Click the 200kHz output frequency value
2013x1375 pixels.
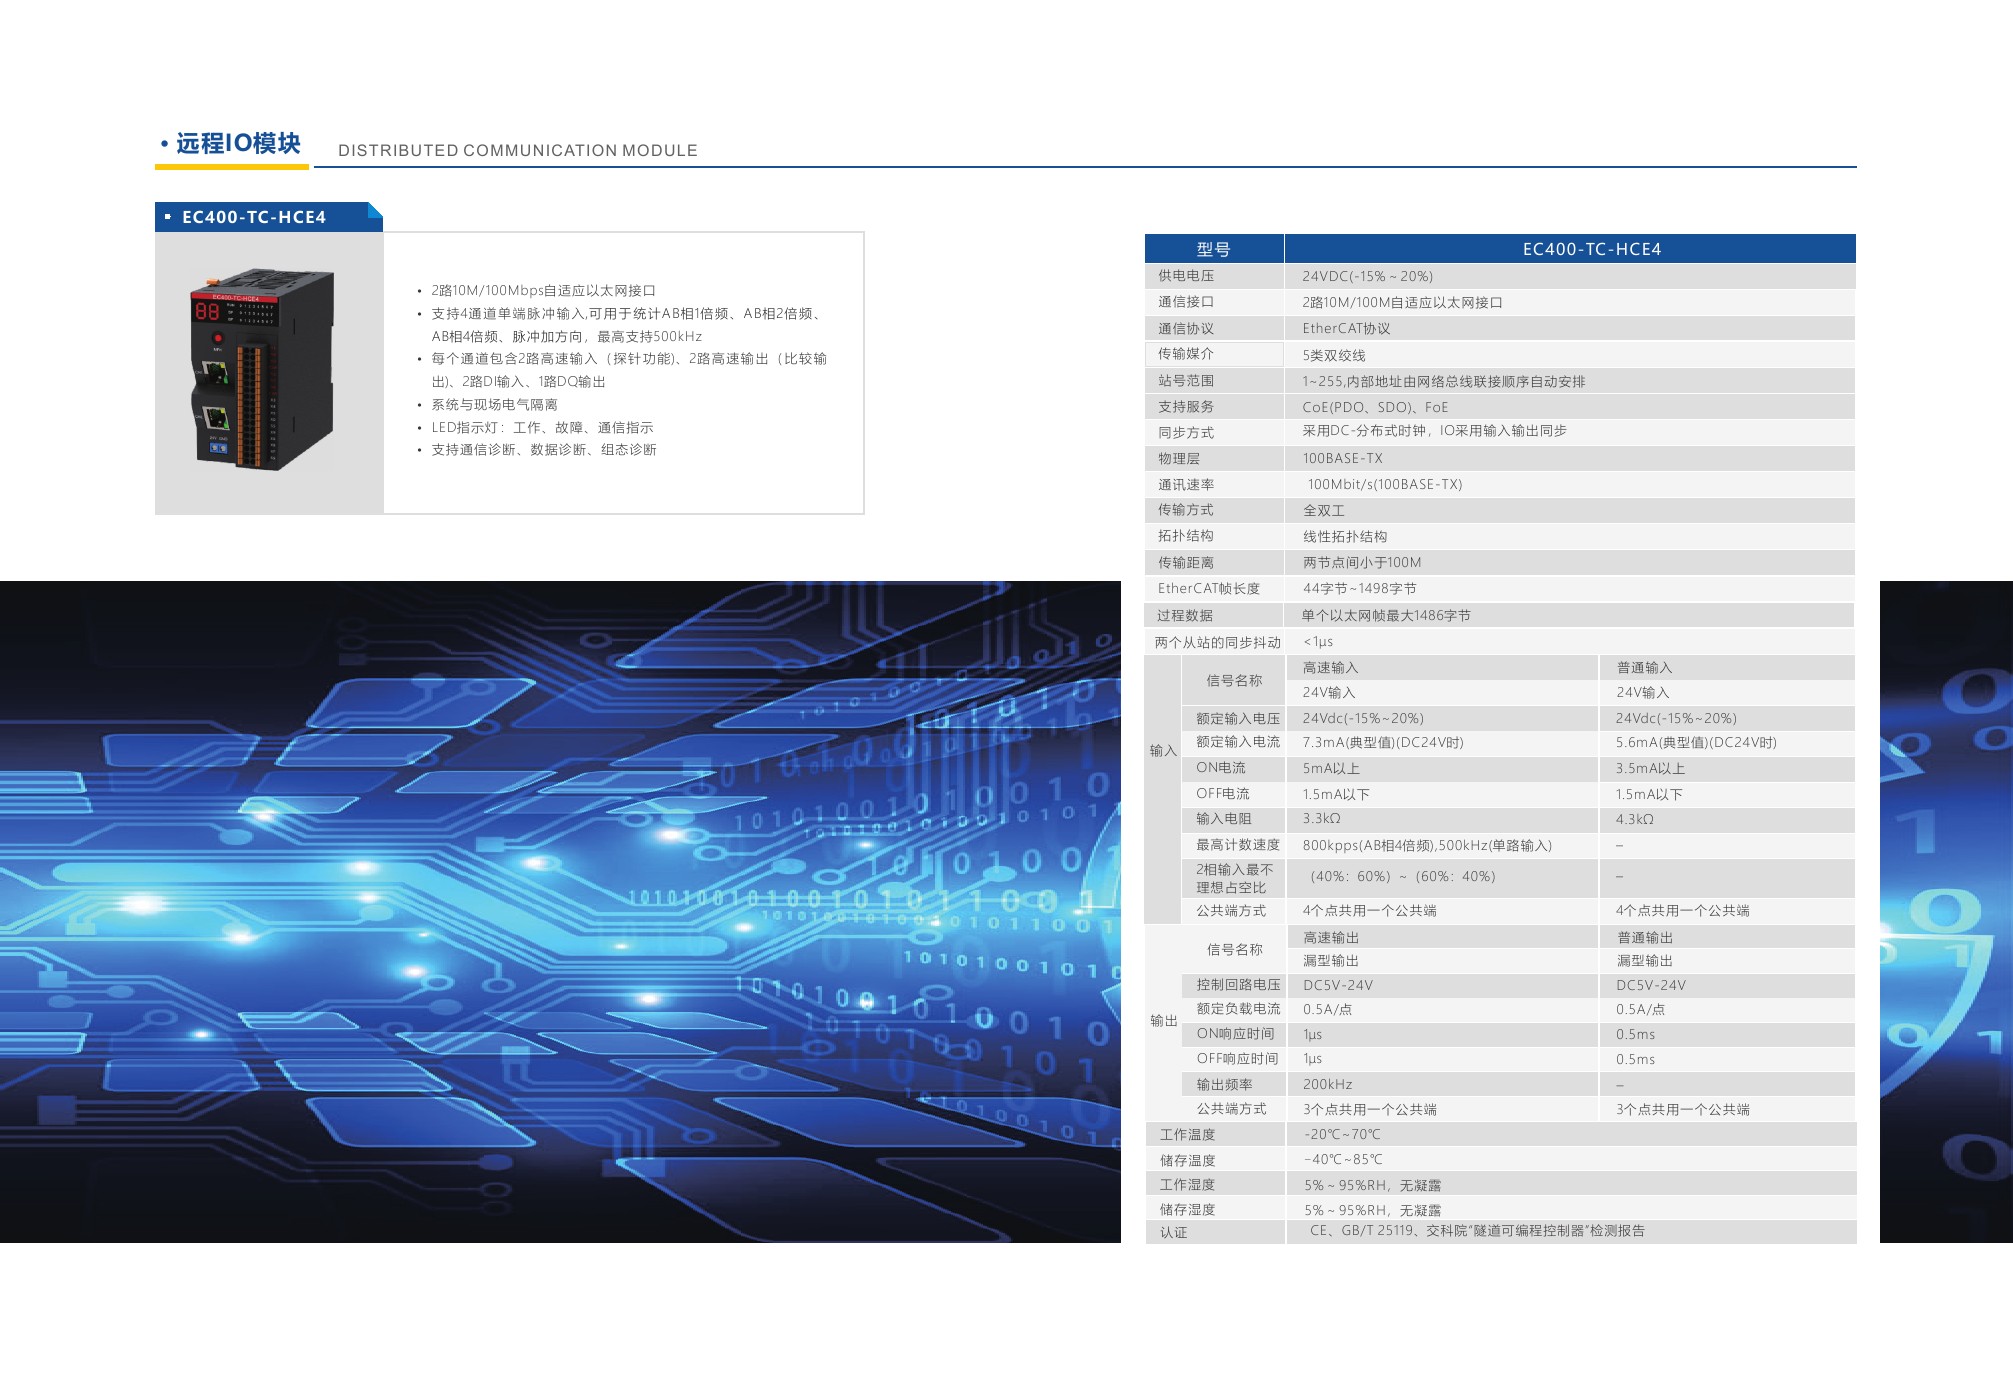(1327, 1085)
